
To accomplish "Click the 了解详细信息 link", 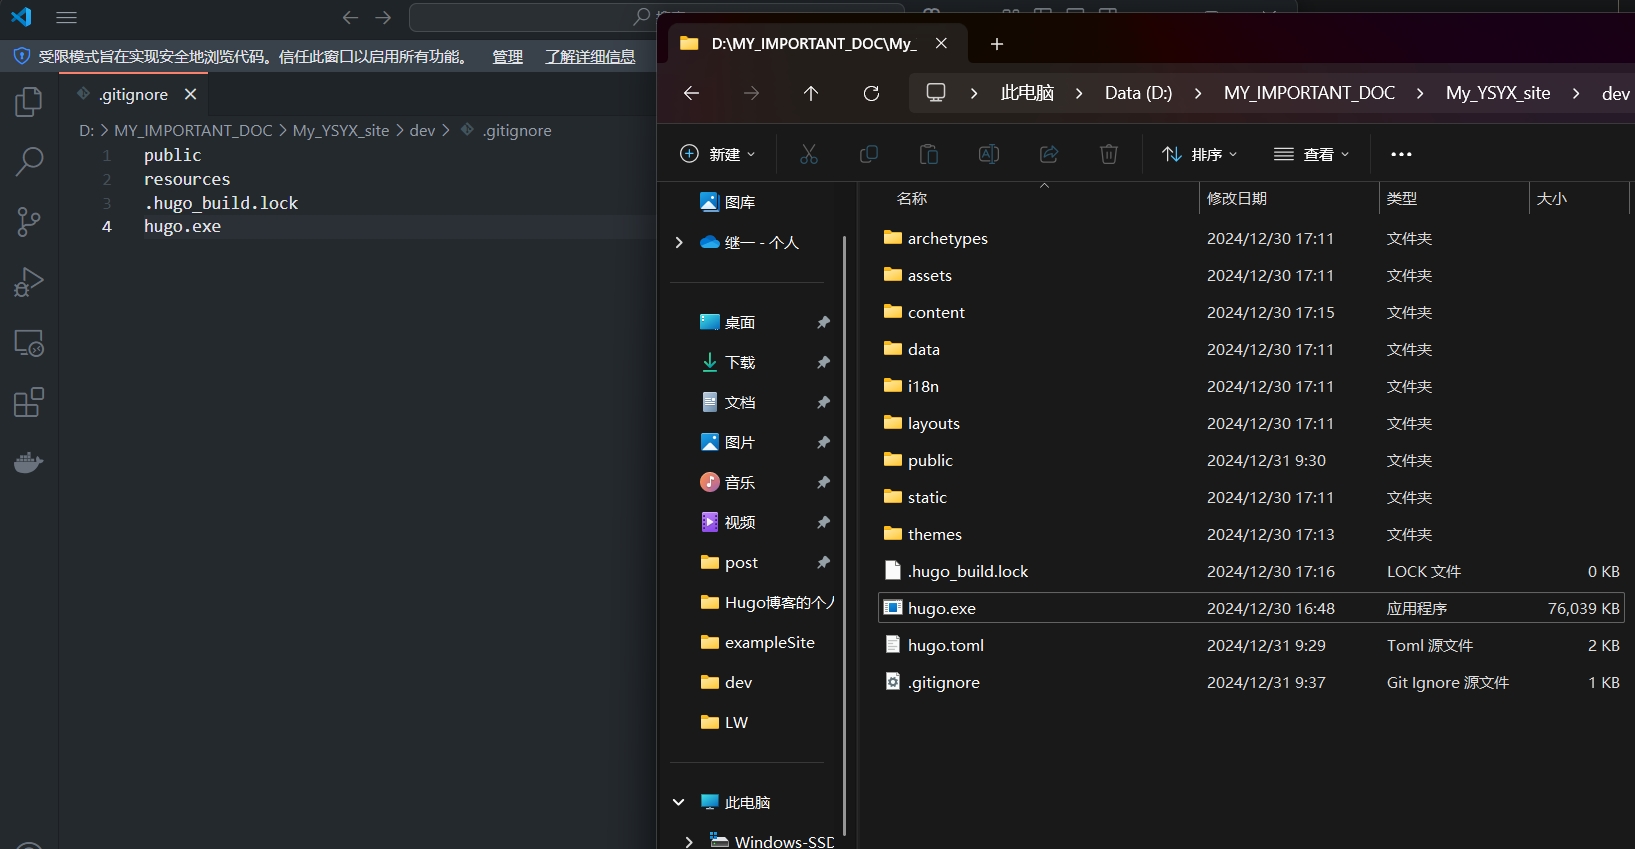I will (590, 57).
